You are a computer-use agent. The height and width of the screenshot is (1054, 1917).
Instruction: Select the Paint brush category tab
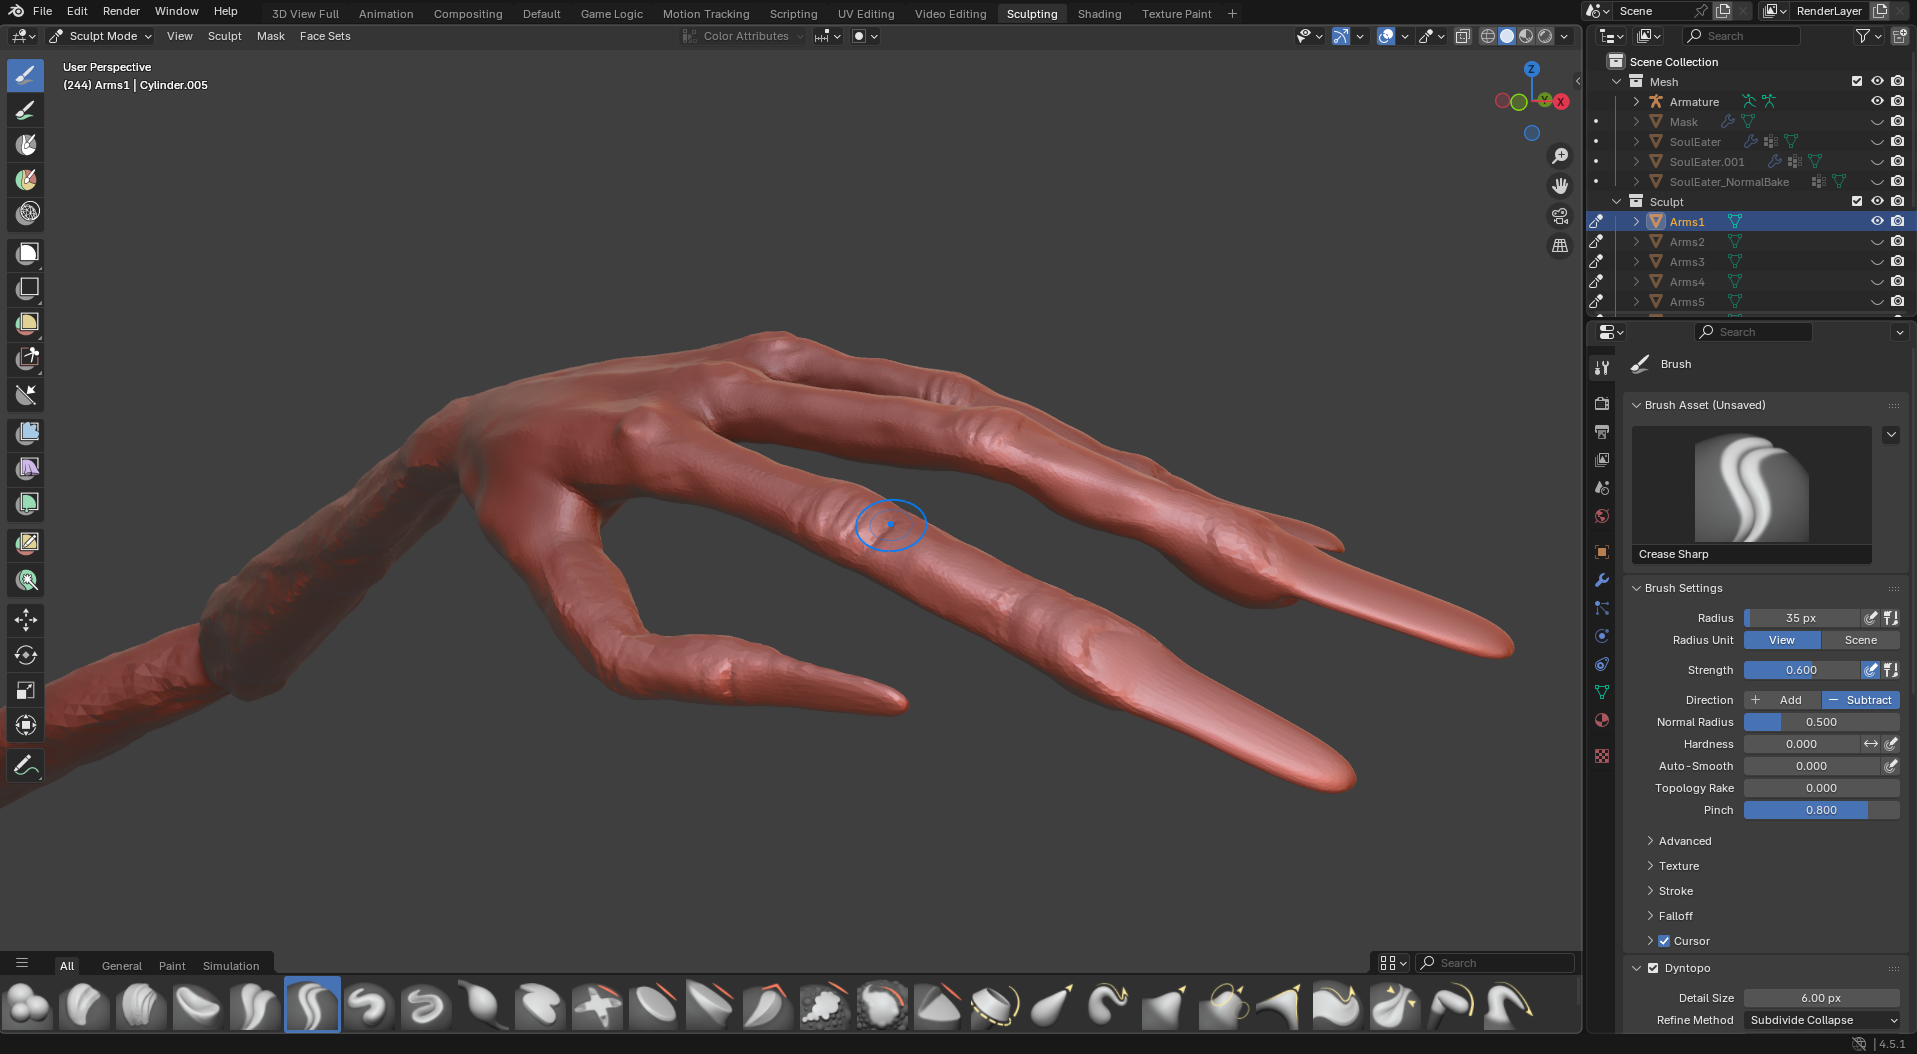172,966
